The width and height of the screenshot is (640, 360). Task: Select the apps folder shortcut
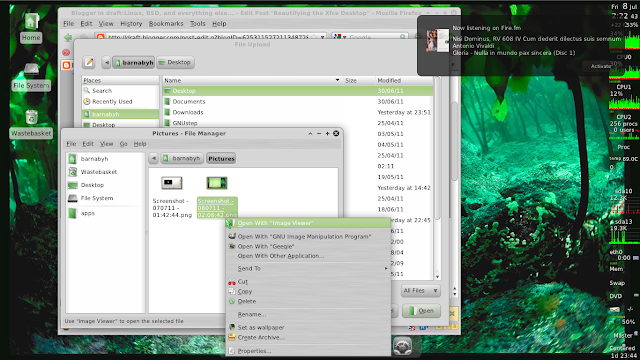pyautogui.click(x=87, y=213)
